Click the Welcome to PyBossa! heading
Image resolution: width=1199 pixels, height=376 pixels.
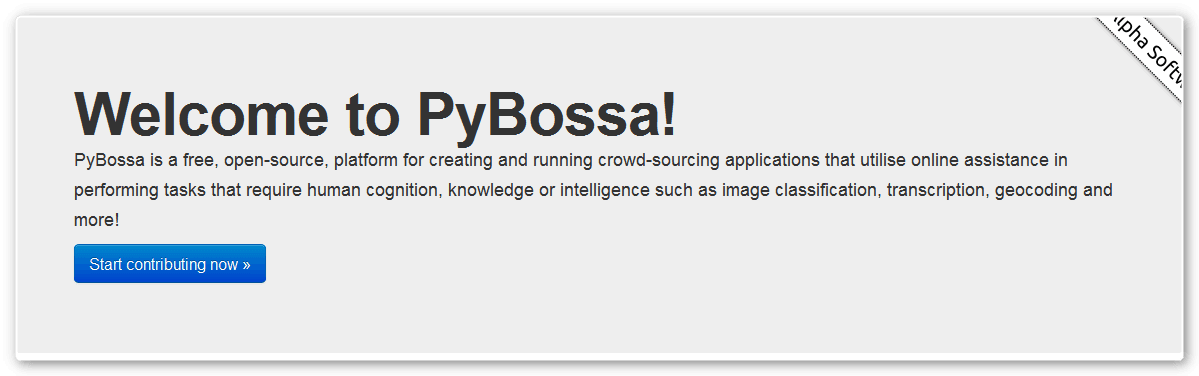(x=375, y=115)
